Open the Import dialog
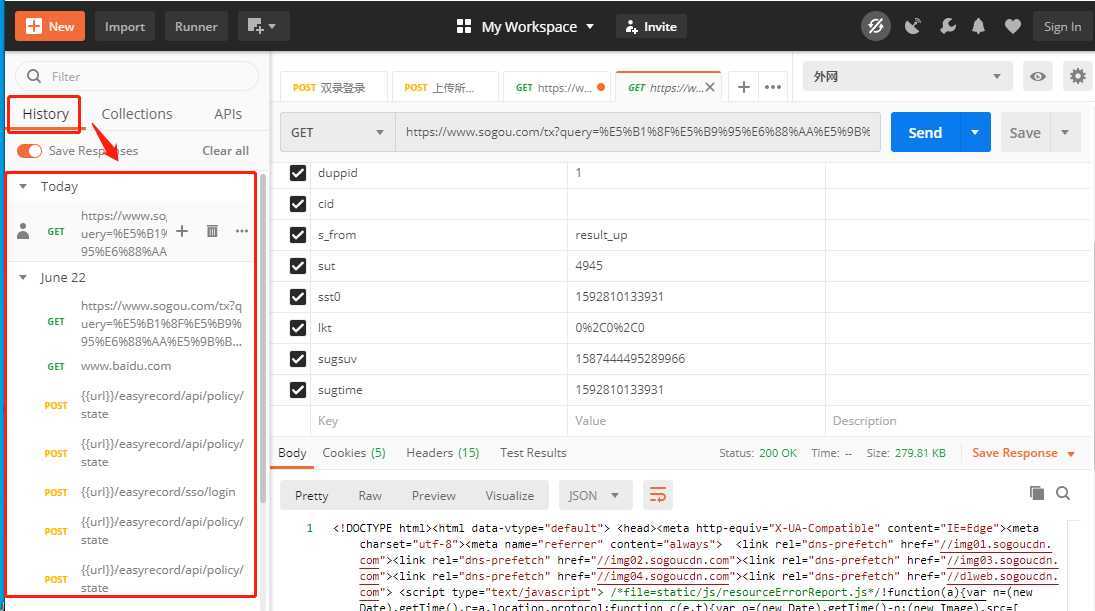 click(124, 27)
